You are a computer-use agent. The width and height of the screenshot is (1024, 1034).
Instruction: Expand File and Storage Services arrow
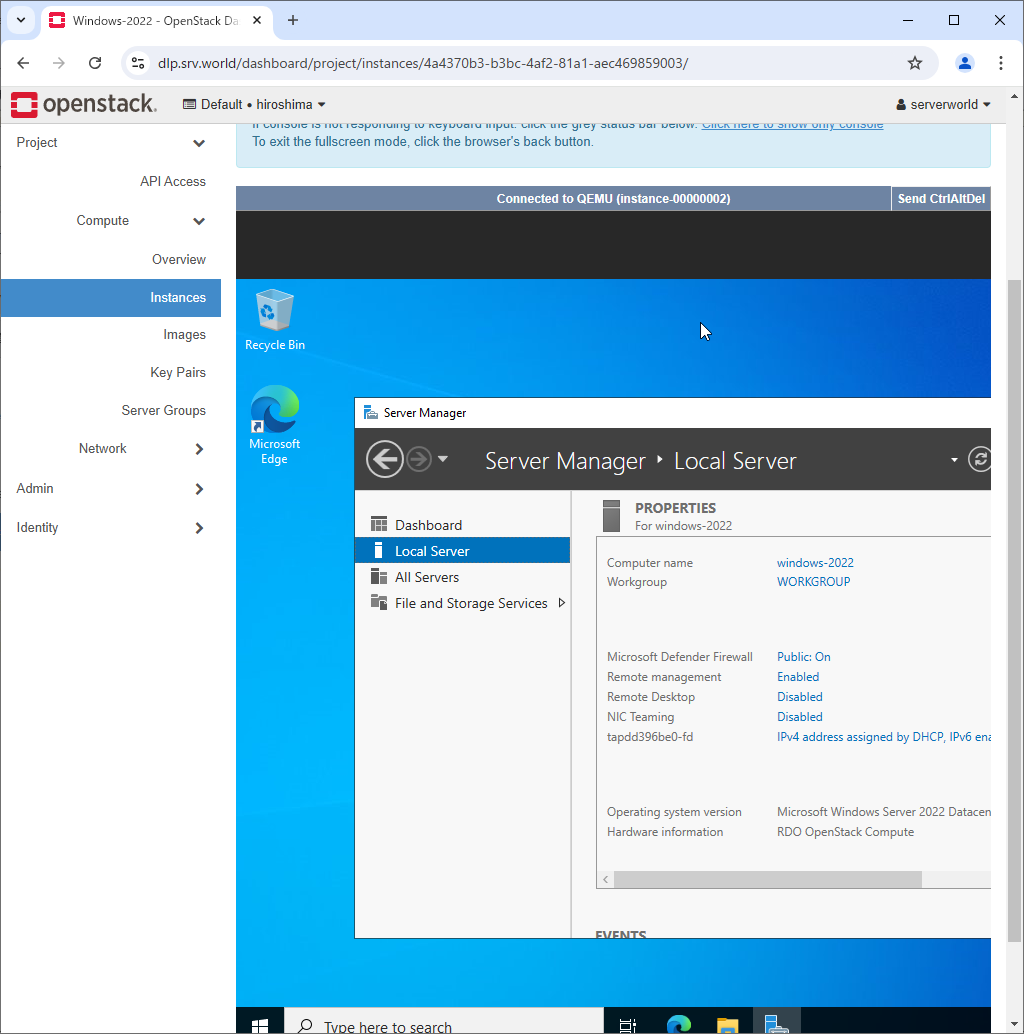pos(562,603)
